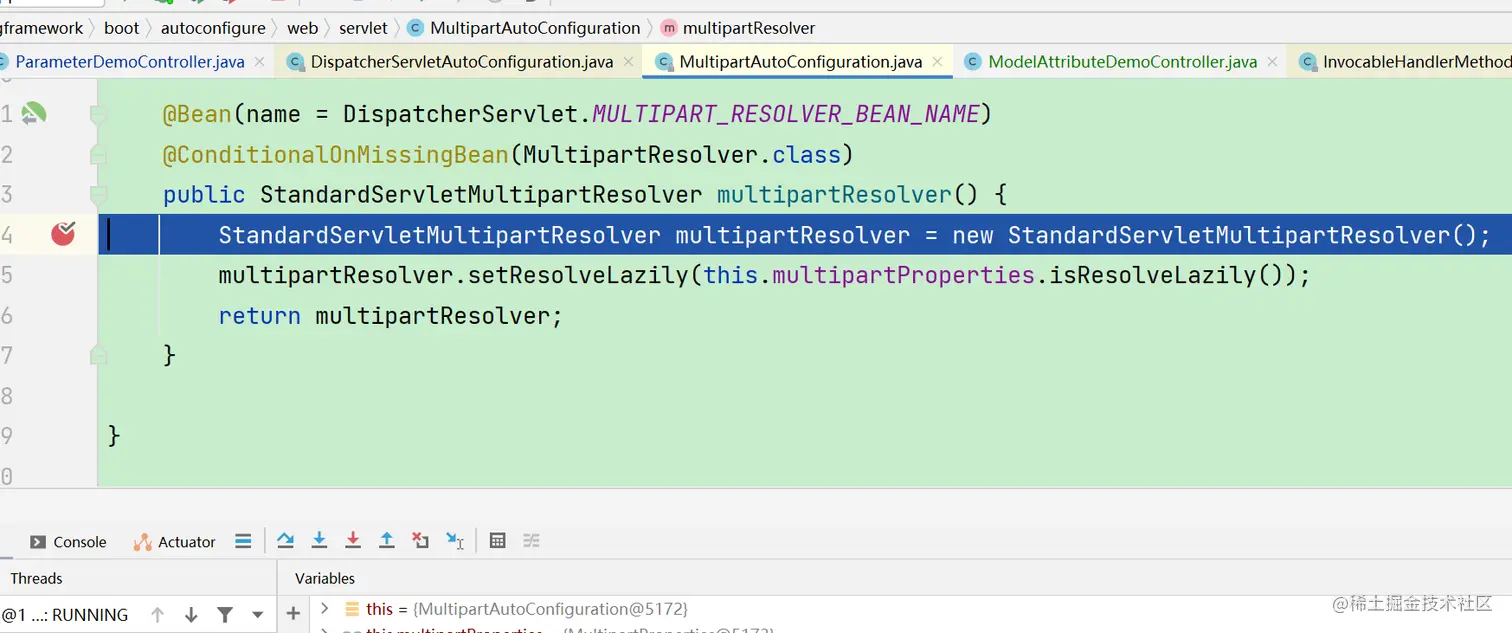
Task: Click the threads filter funnel icon
Action: 225,615
